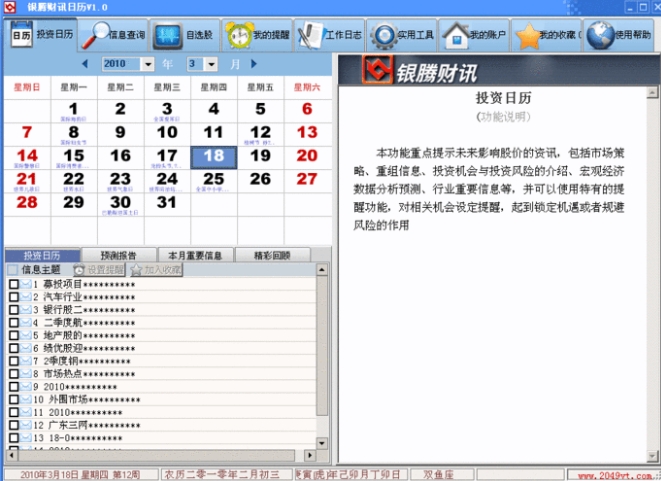Click list scrollbar up arrow
Image resolution: width=661 pixels, height=481 pixels.
322,269
